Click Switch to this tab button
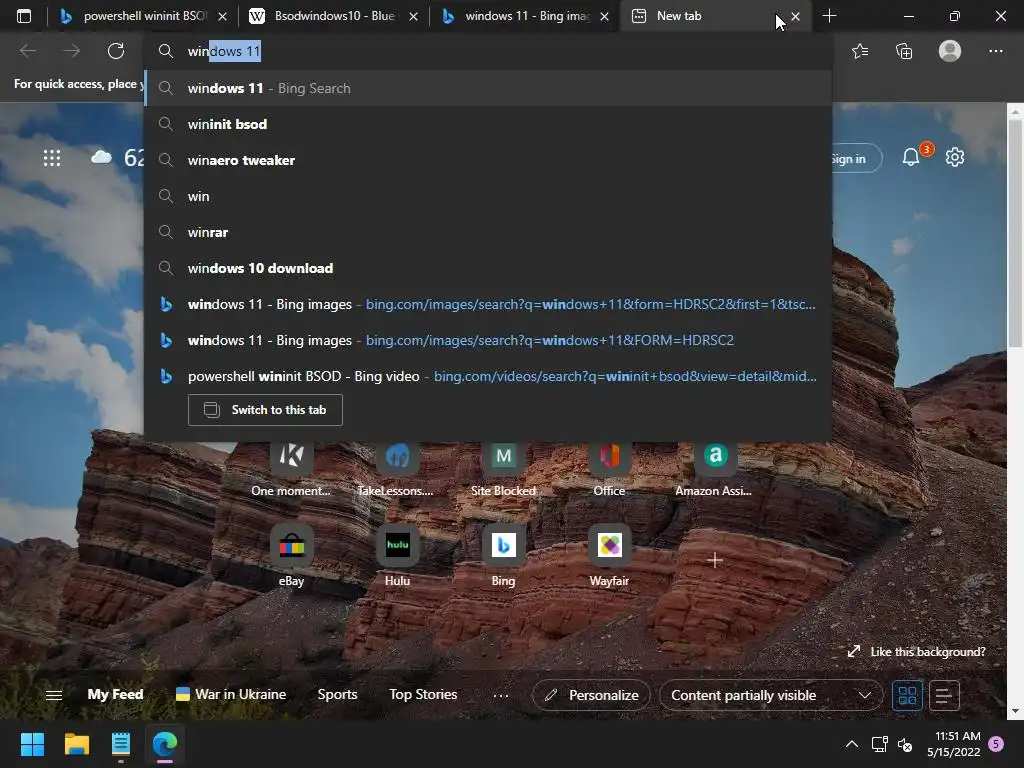1024x768 pixels. click(265, 410)
